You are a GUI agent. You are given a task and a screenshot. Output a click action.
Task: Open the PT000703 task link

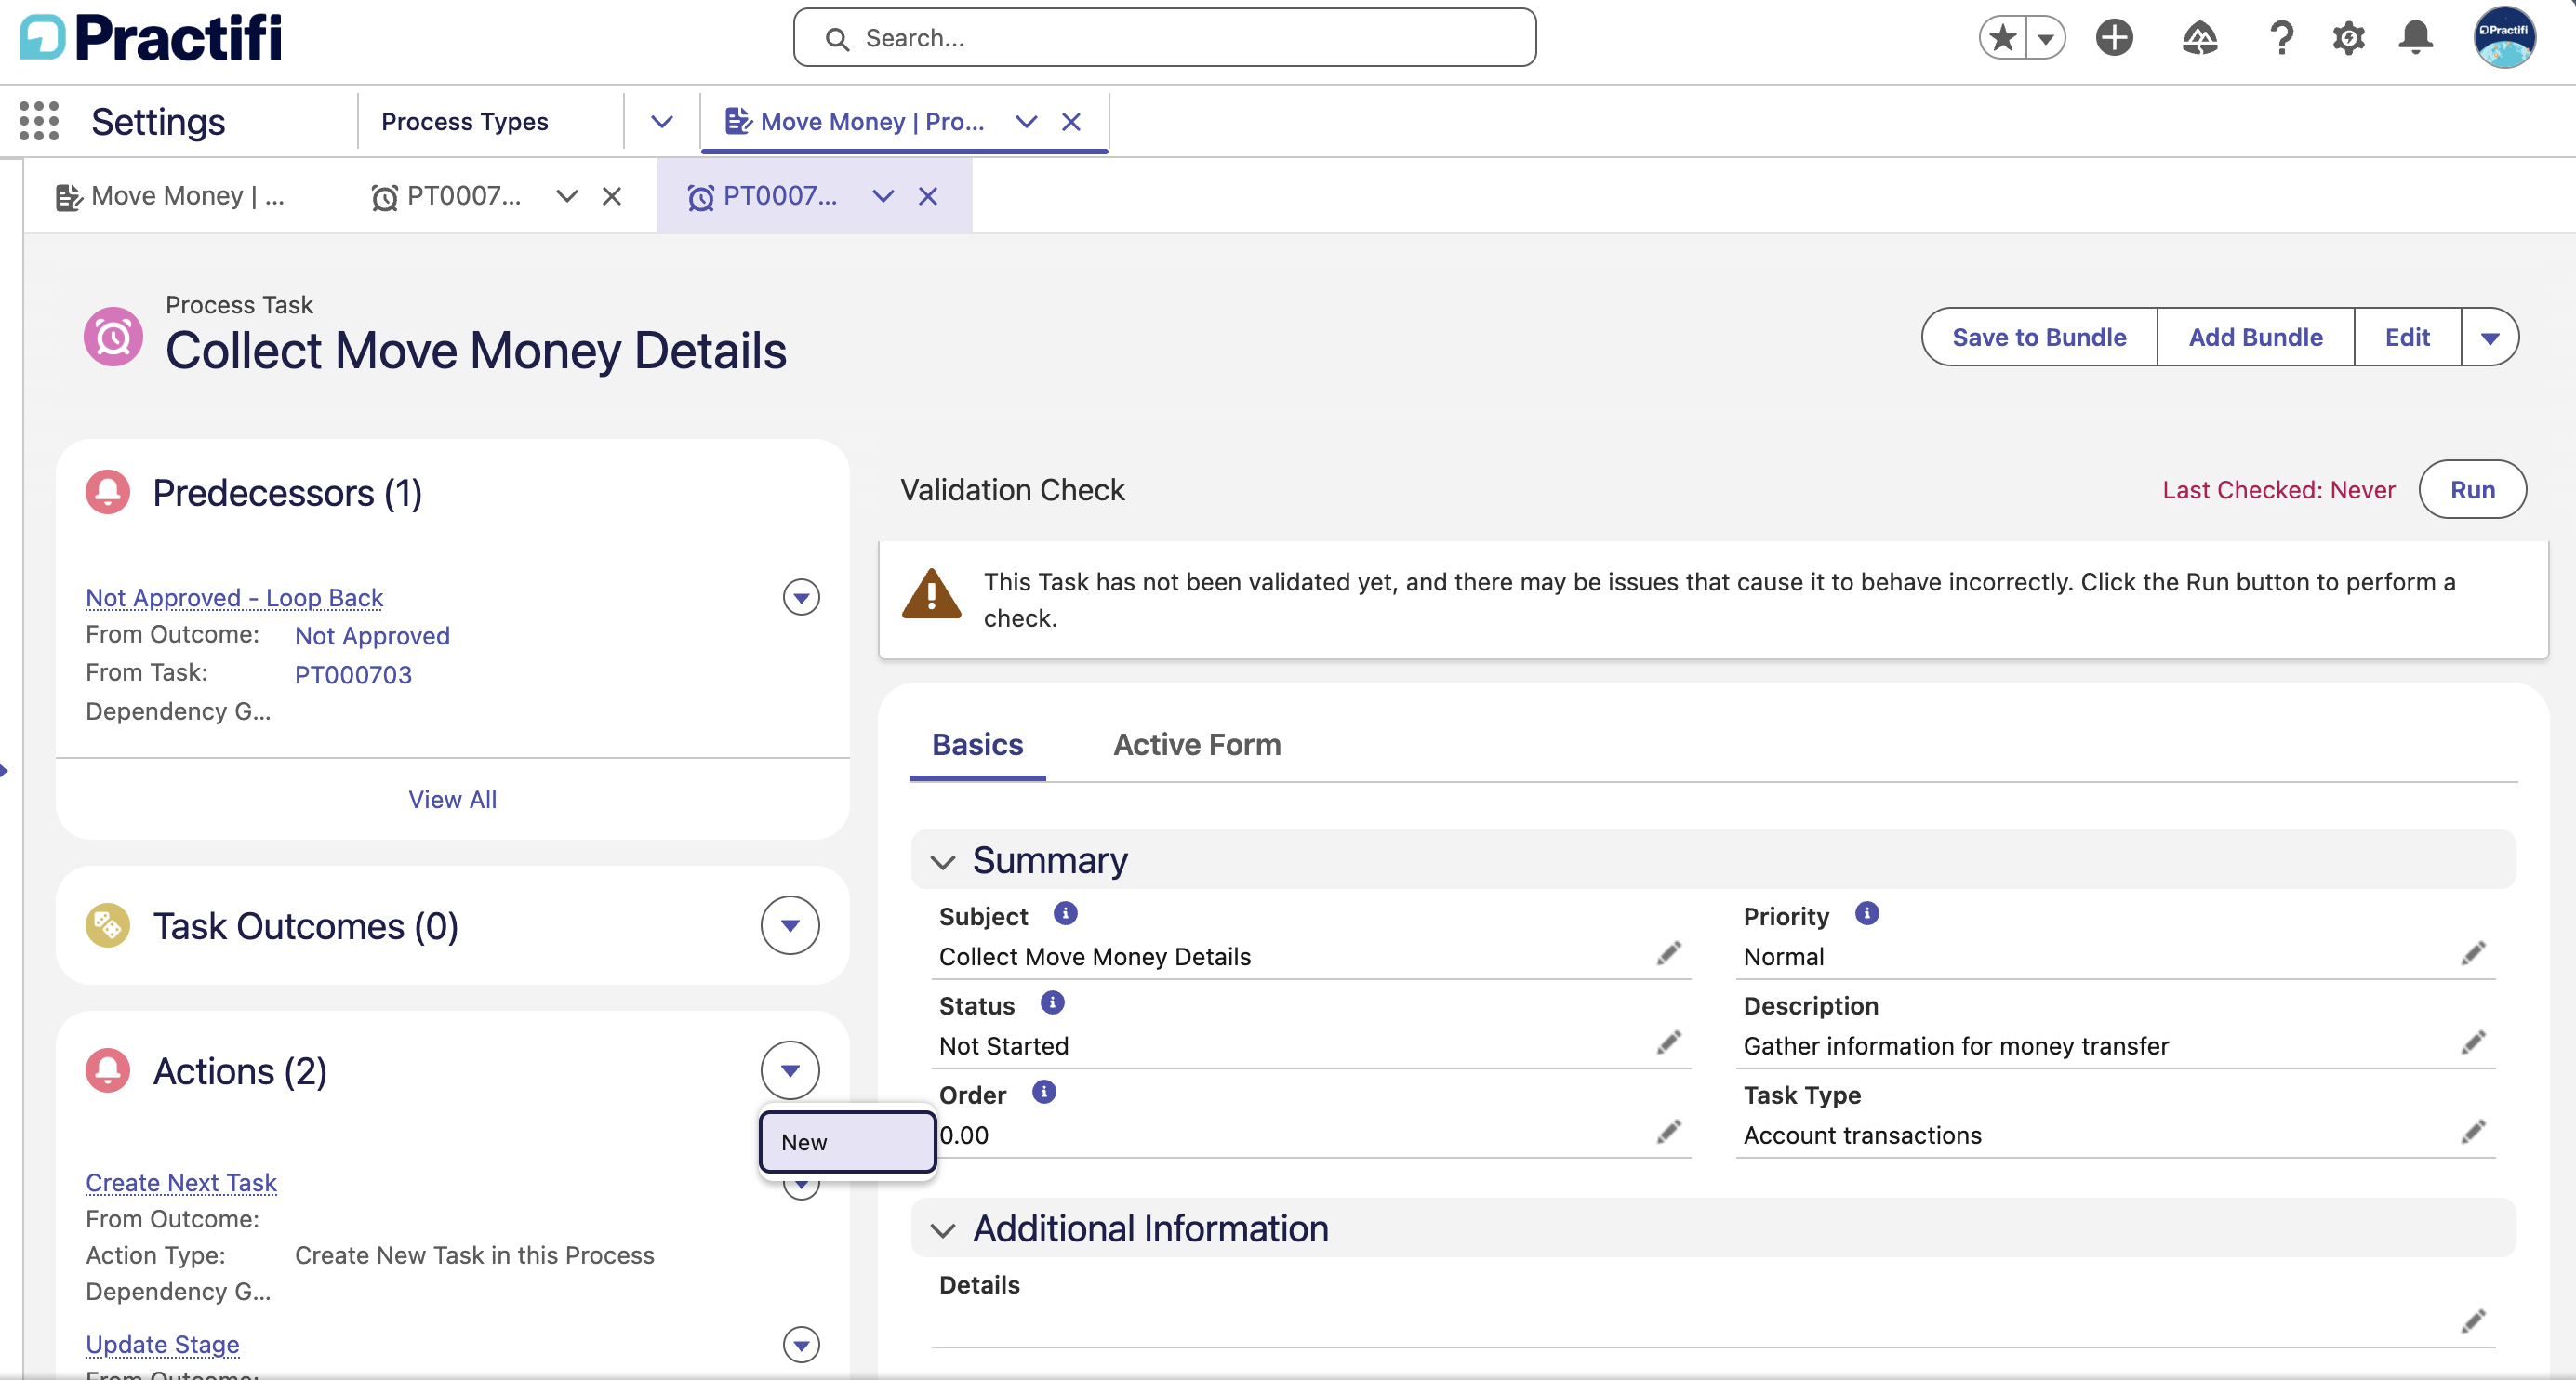[353, 675]
